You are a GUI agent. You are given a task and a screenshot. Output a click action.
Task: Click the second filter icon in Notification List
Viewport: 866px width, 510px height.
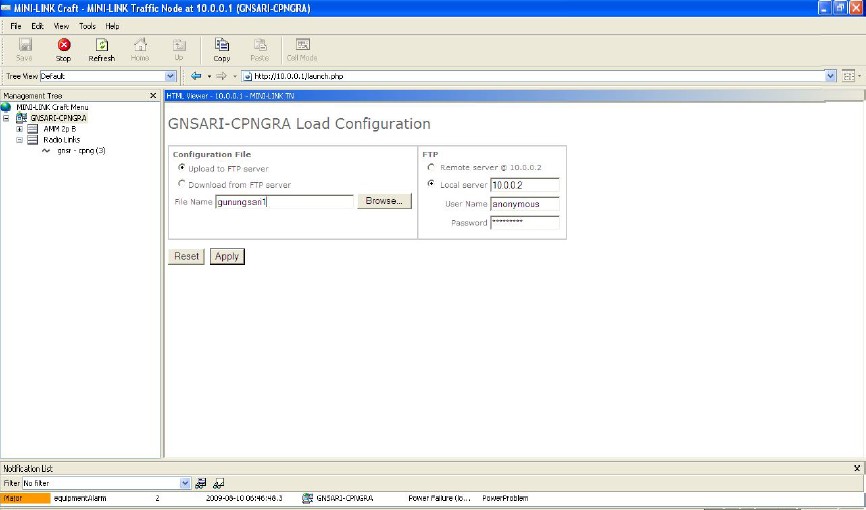coord(219,483)
